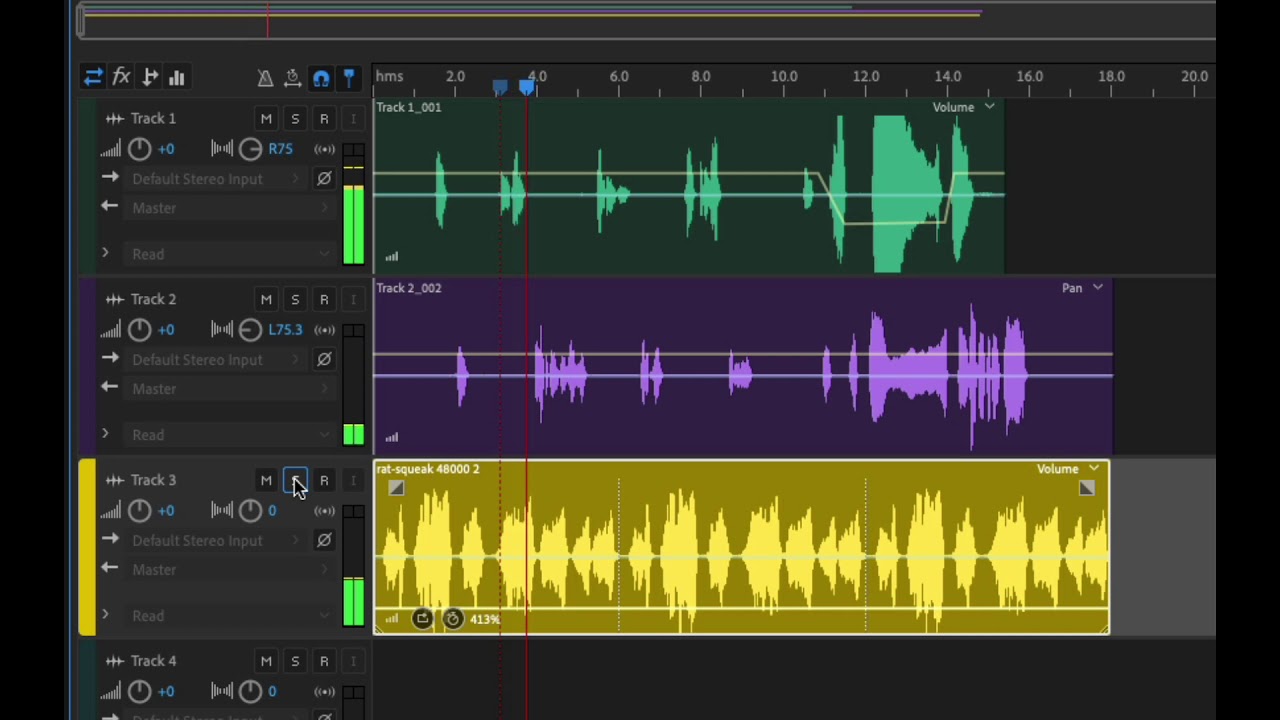Click Track 2 volume knob
The width and height of the screenshot is (1280, 720).
140,330
